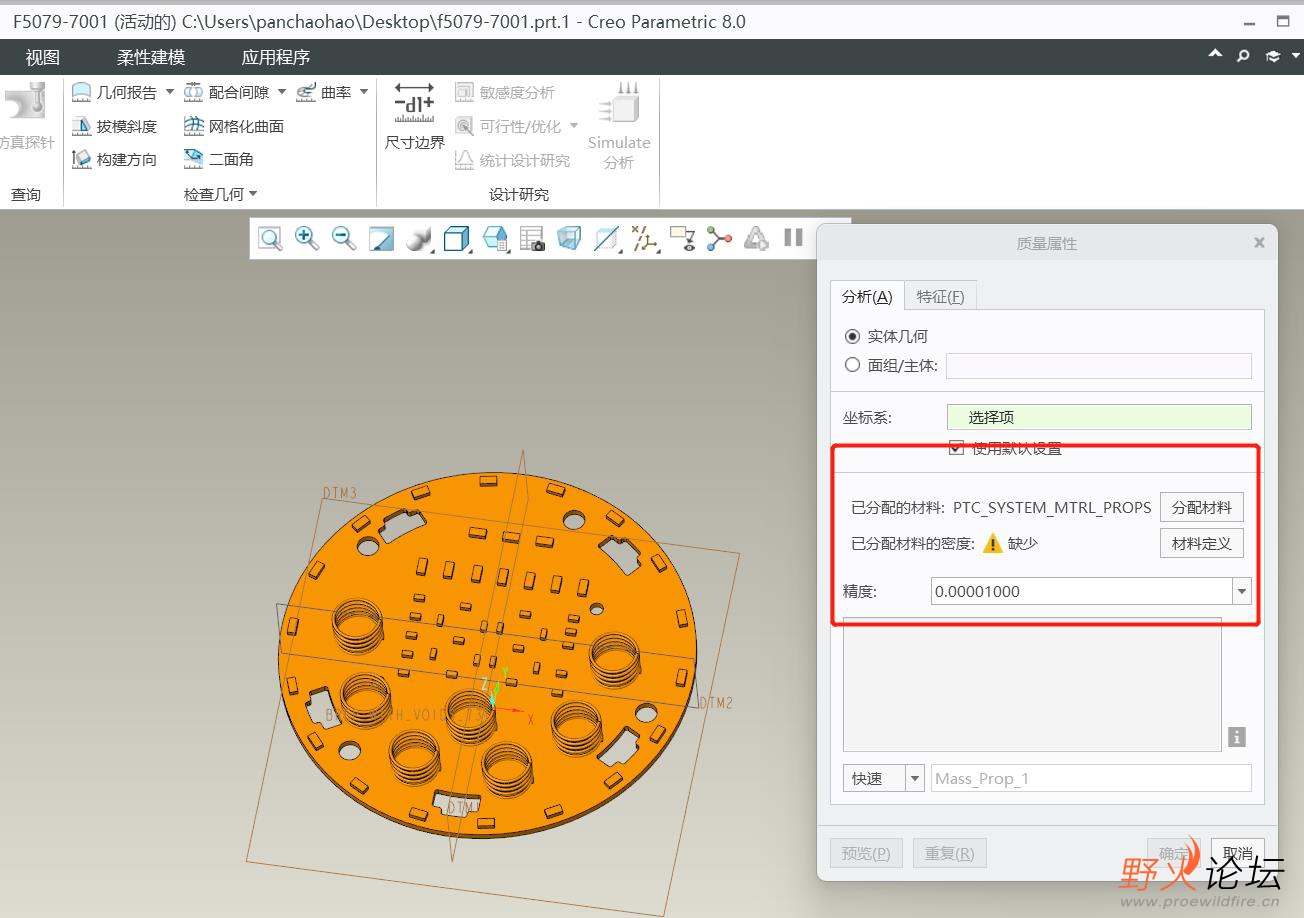Open the 柔性建模 ribbon tab

point(151,57)
